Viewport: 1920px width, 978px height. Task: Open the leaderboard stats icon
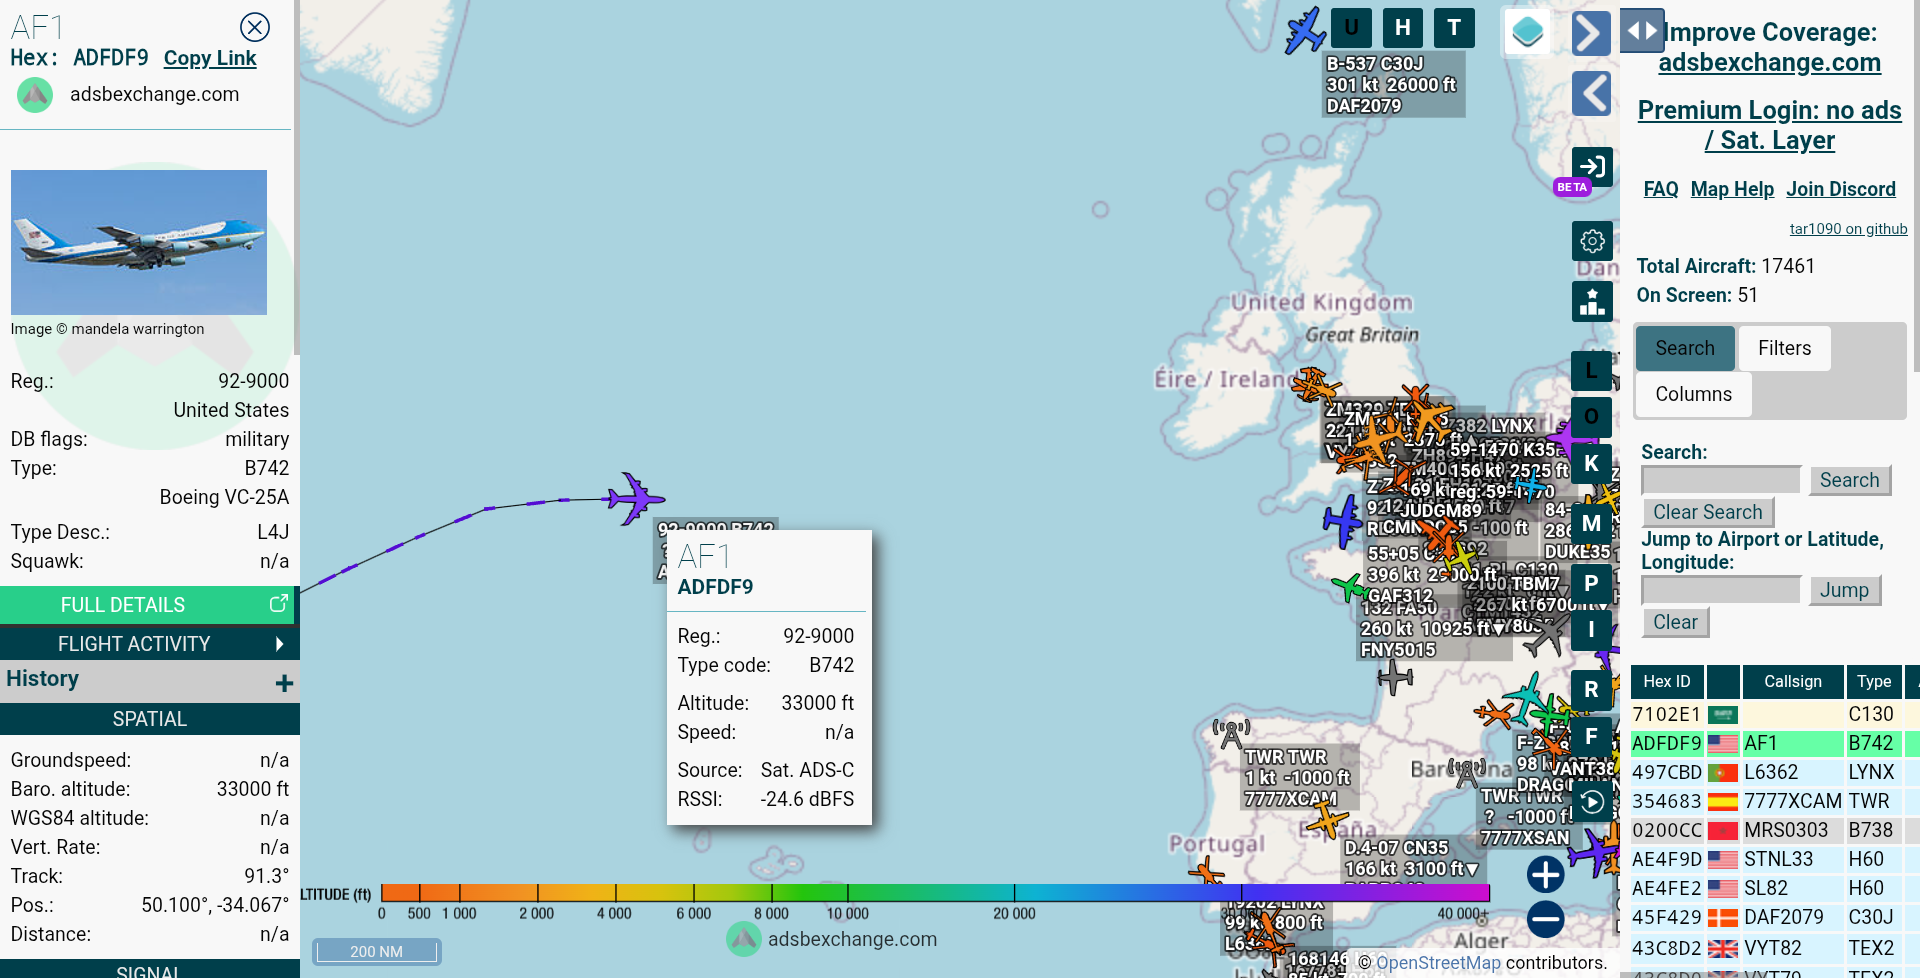coord(1592,301)
